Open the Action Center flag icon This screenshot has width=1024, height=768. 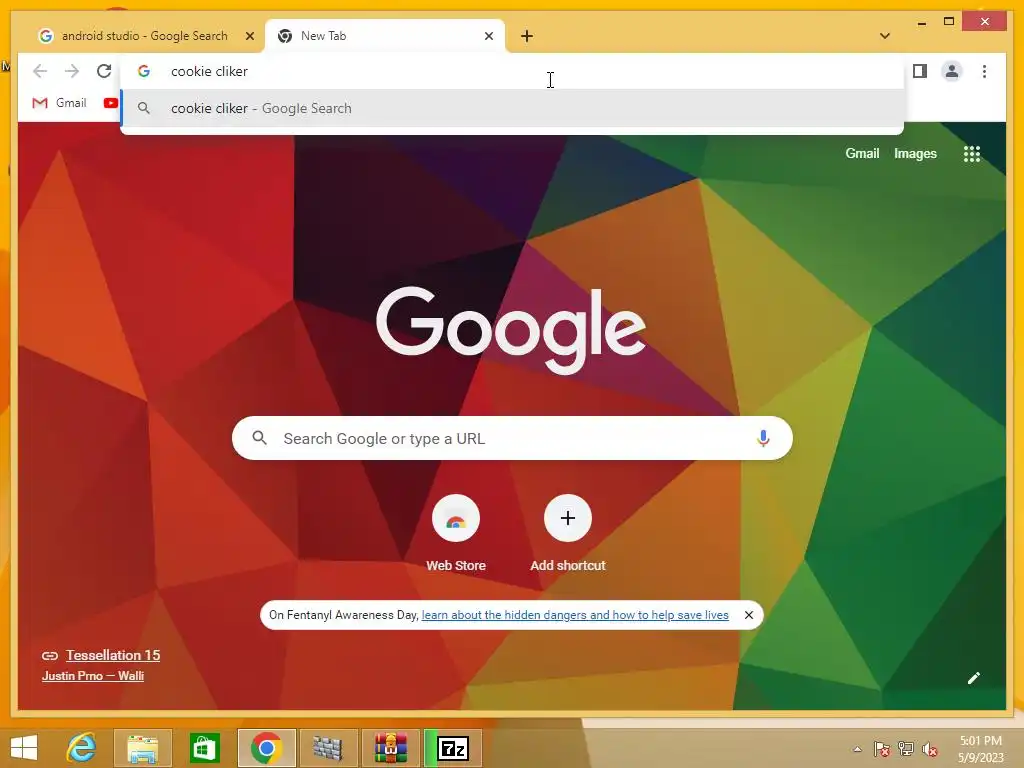click(x=881, y=749)
